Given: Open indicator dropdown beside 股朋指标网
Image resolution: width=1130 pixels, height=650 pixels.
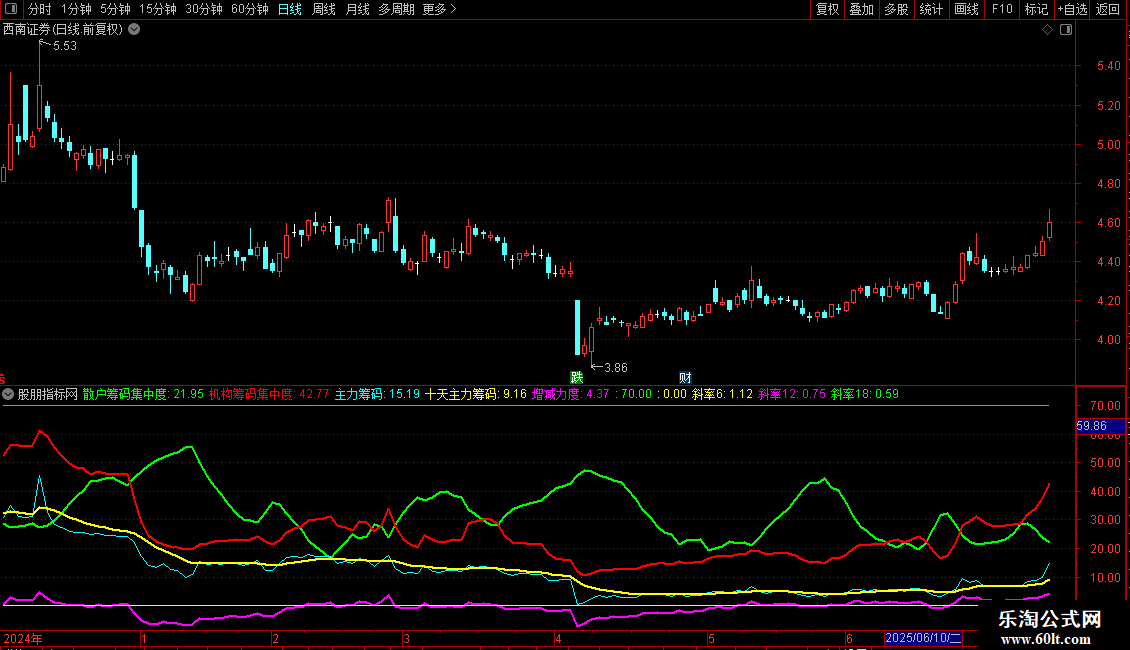Looking at the screenshot, I should [8, 394].
